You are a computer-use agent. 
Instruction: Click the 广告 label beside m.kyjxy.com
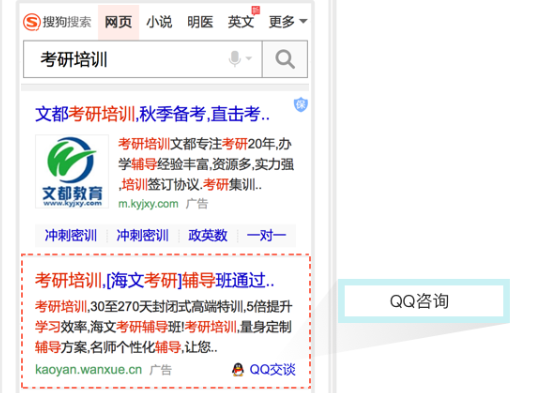(x=197, y=204)
